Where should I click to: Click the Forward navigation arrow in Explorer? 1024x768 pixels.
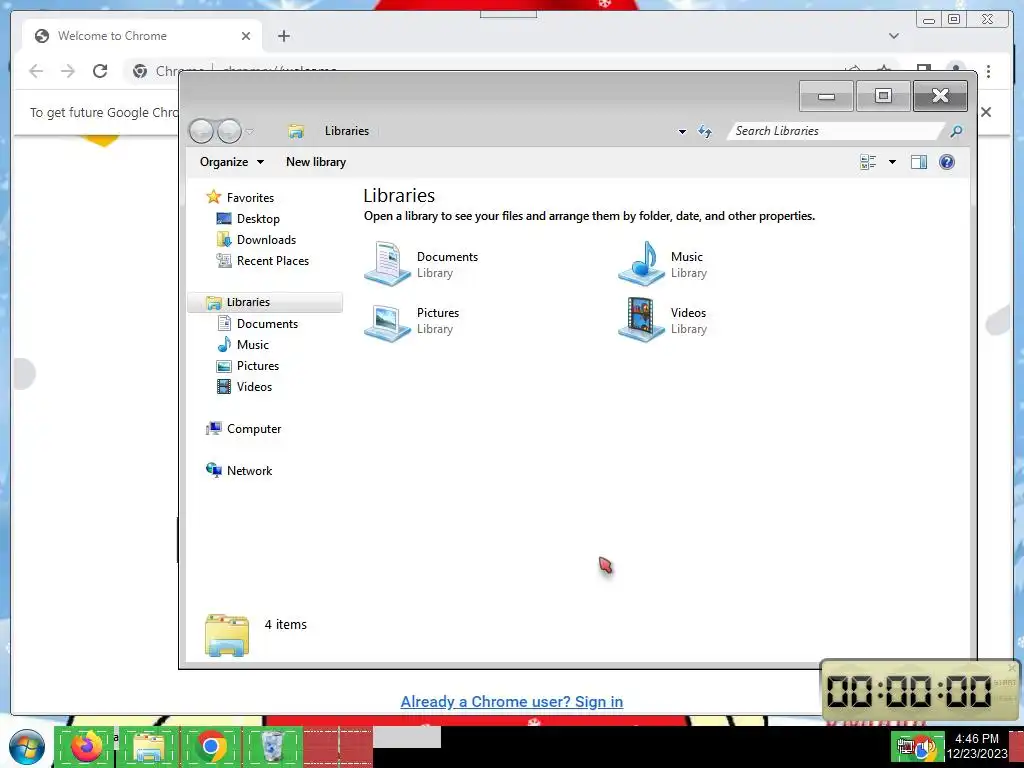coord(229,131)
